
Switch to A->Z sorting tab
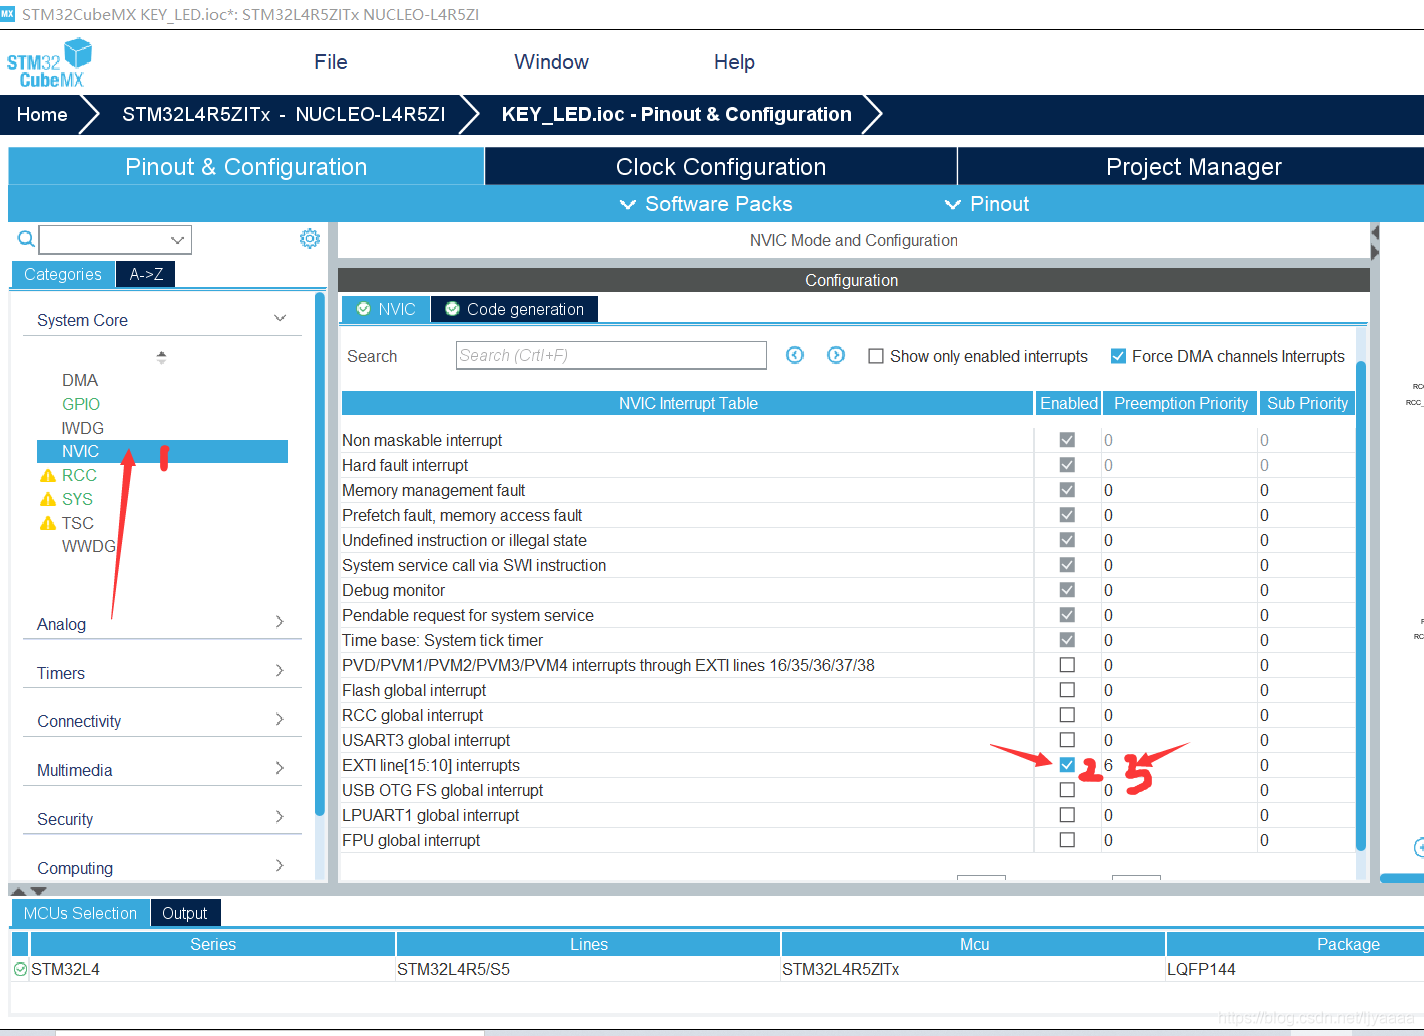pos(146,274)
